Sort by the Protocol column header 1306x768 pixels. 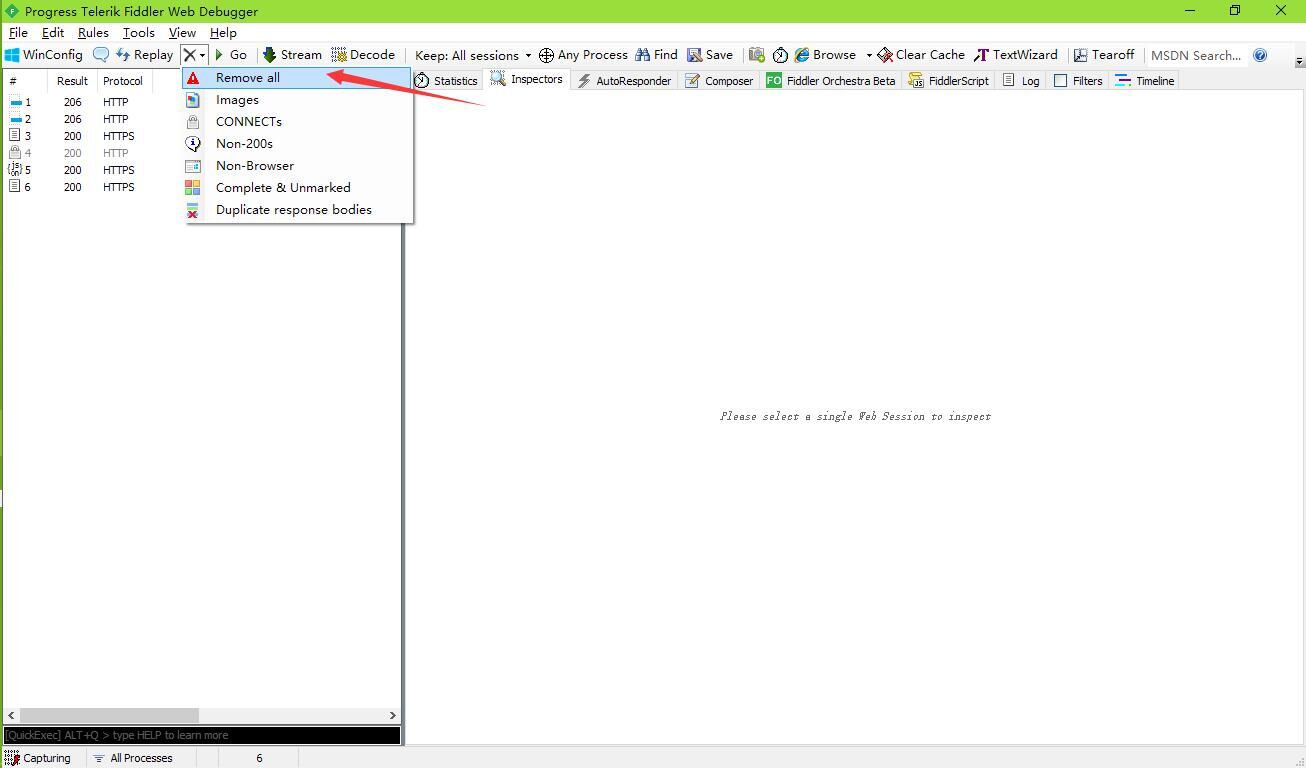click(x=123, y=81)
